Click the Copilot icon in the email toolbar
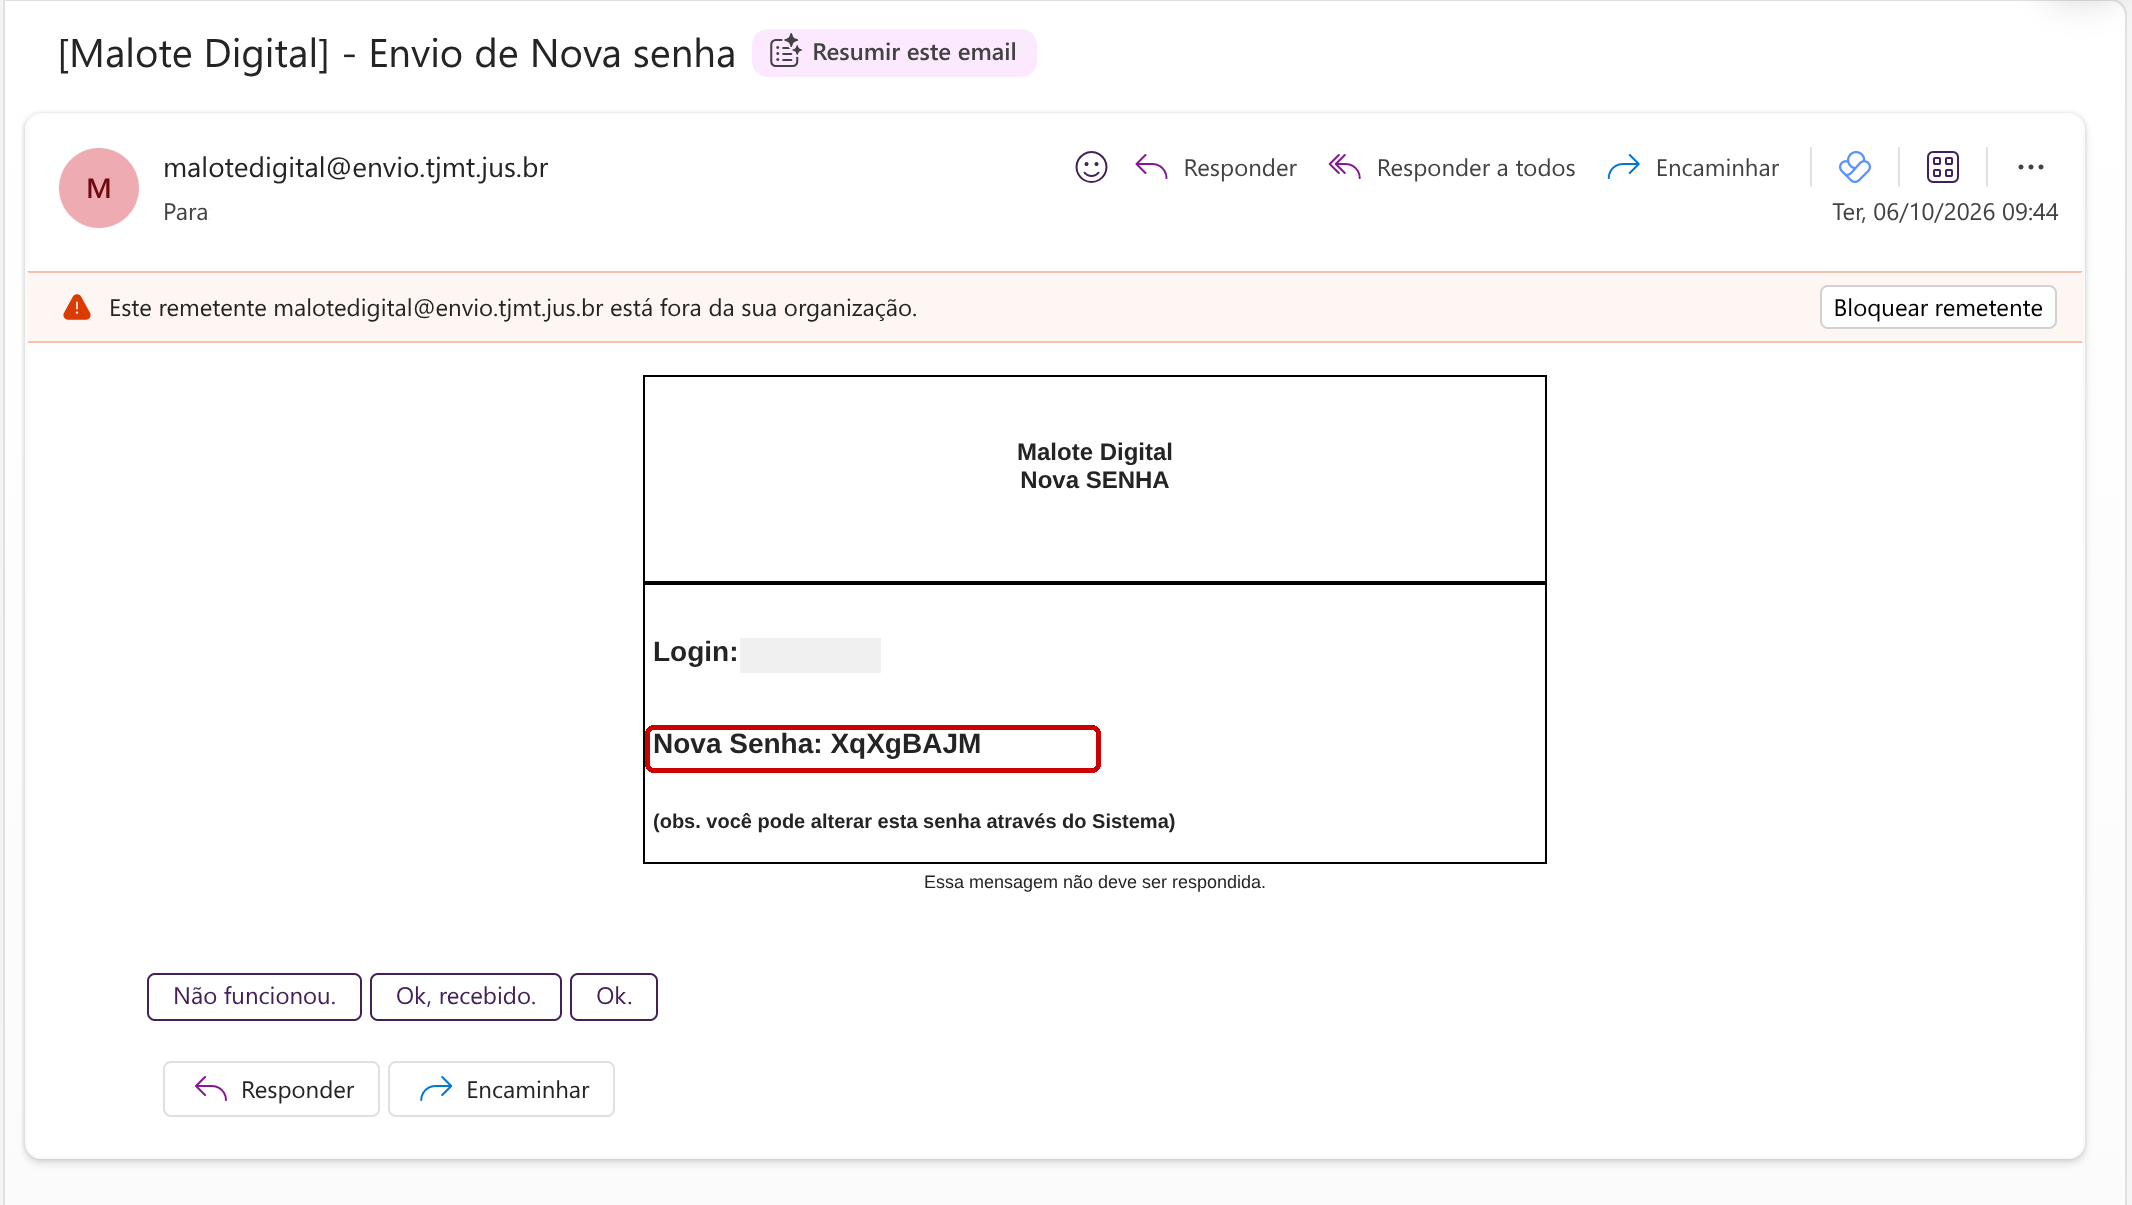The height and width of the screenshot is (1205, 2132). [x=1855, y=167]
